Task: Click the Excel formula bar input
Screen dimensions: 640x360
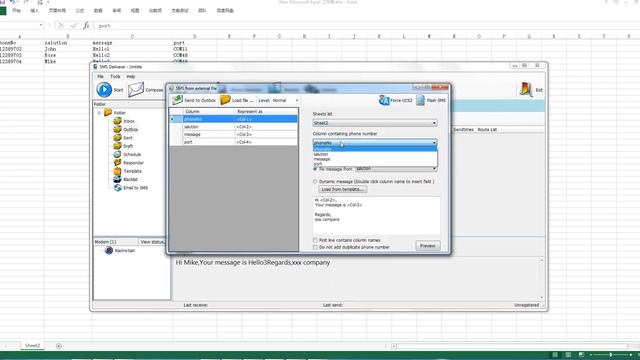Action: click(x=367, y=26)
